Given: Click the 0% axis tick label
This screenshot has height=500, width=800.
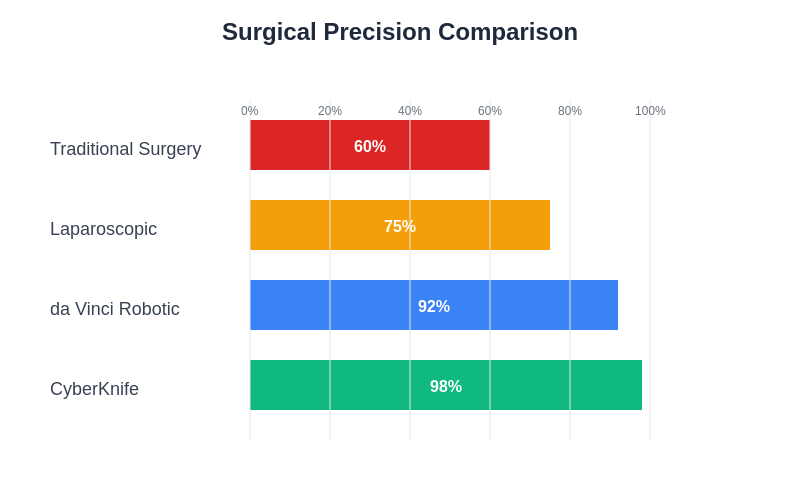Looking at the screenshot, I should tap(250, 111).
